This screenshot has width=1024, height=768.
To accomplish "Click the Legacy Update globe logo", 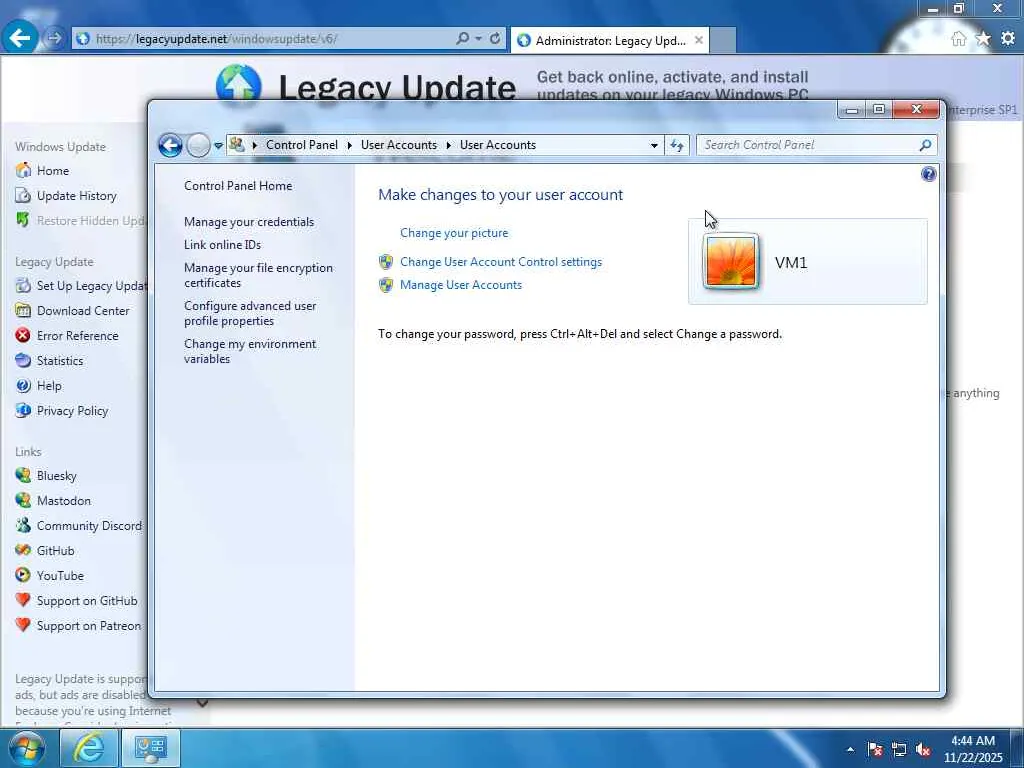I will coord(238,82).
